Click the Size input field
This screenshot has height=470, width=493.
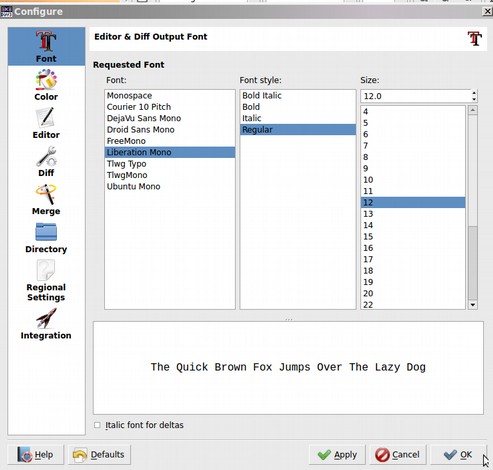pos(416,96)
